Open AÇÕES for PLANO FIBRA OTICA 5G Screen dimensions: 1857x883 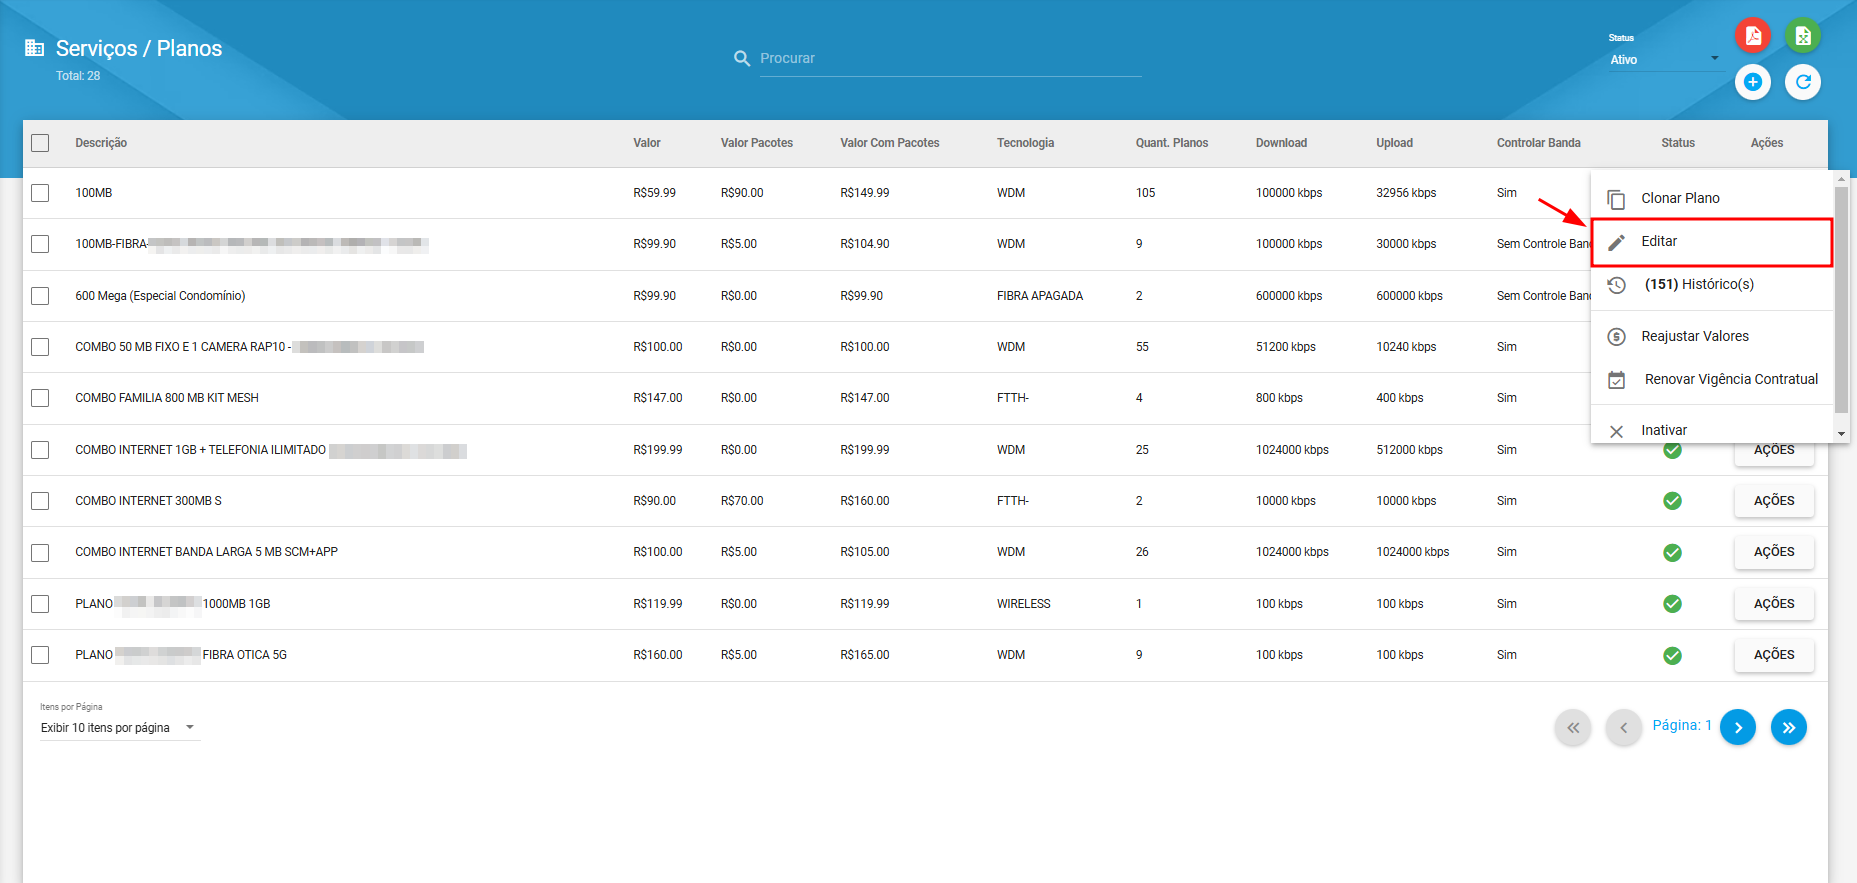[x=1774, y=655]
